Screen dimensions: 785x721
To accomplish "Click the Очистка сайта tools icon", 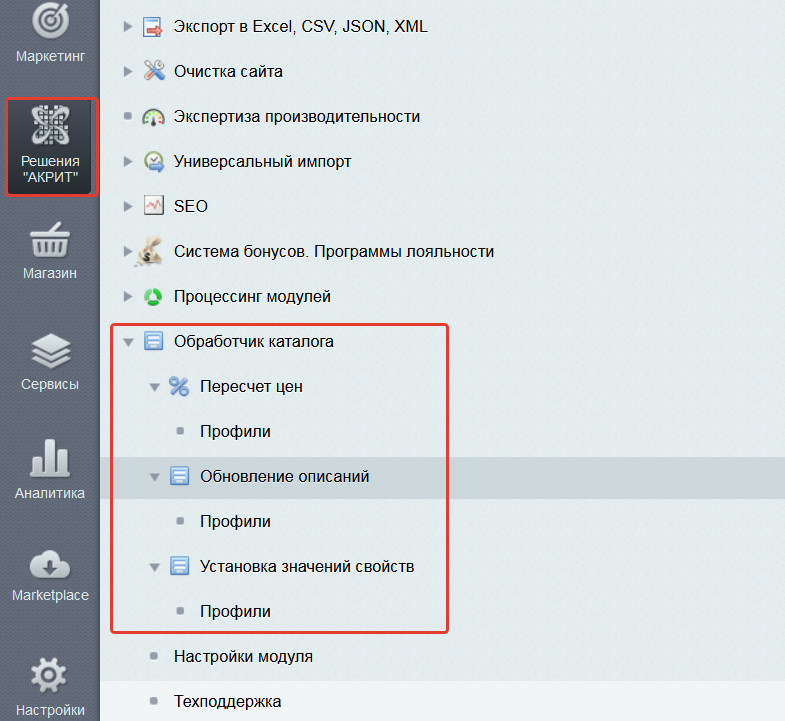I will [x=153, y=71].
